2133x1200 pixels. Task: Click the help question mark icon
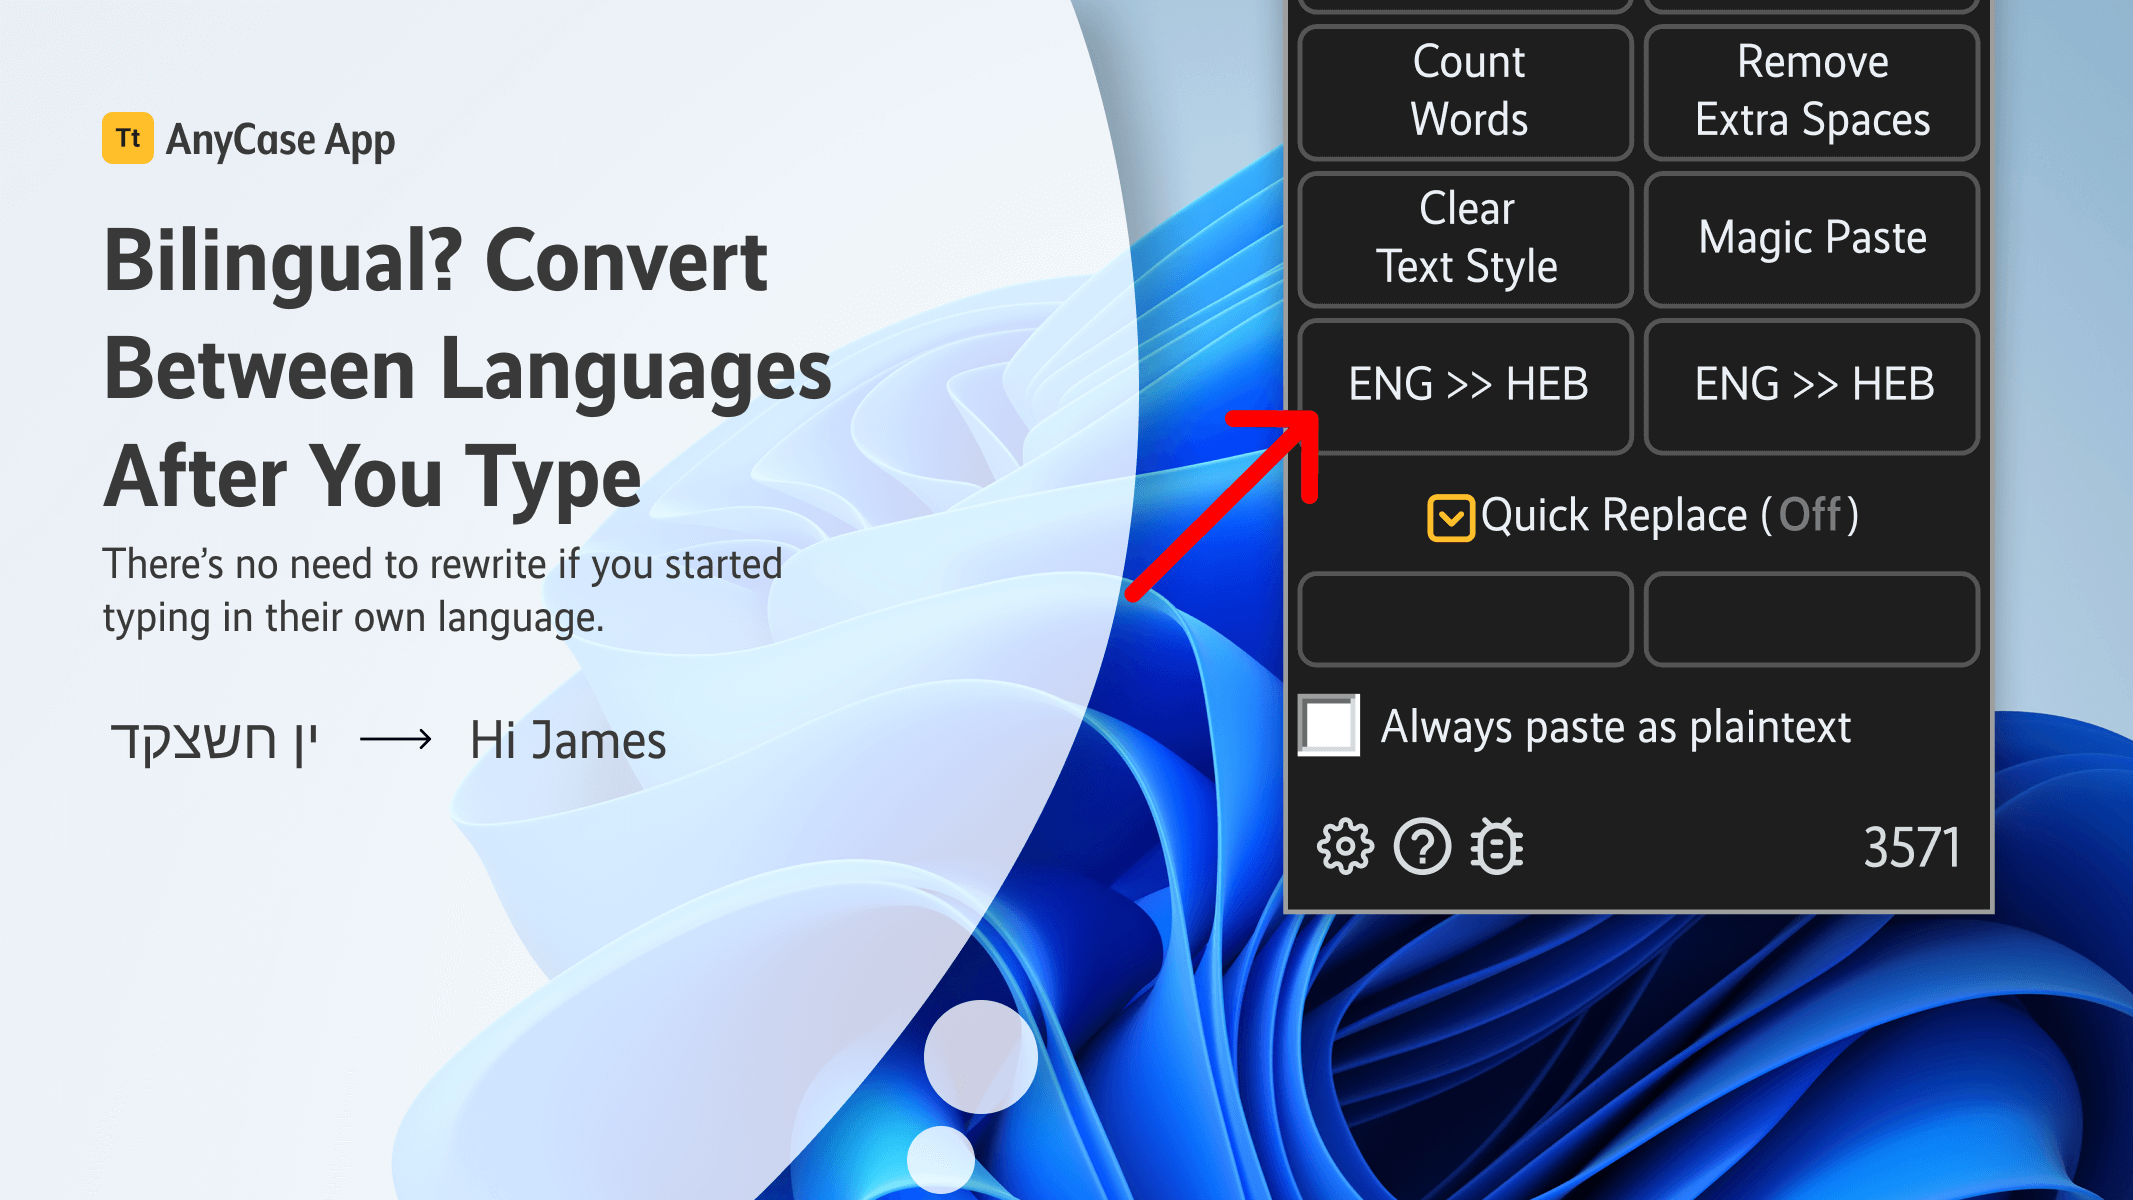pos(1422,847)
